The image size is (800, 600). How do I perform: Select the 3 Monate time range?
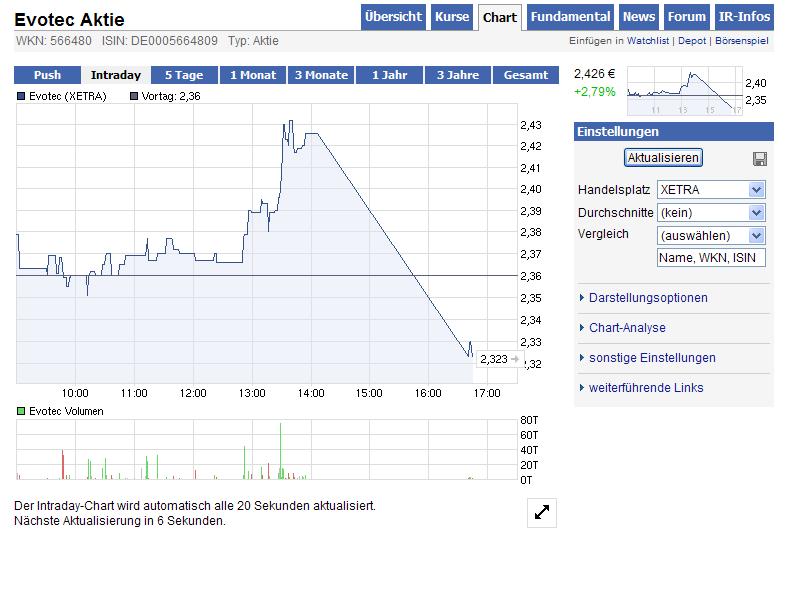point(321,75)
